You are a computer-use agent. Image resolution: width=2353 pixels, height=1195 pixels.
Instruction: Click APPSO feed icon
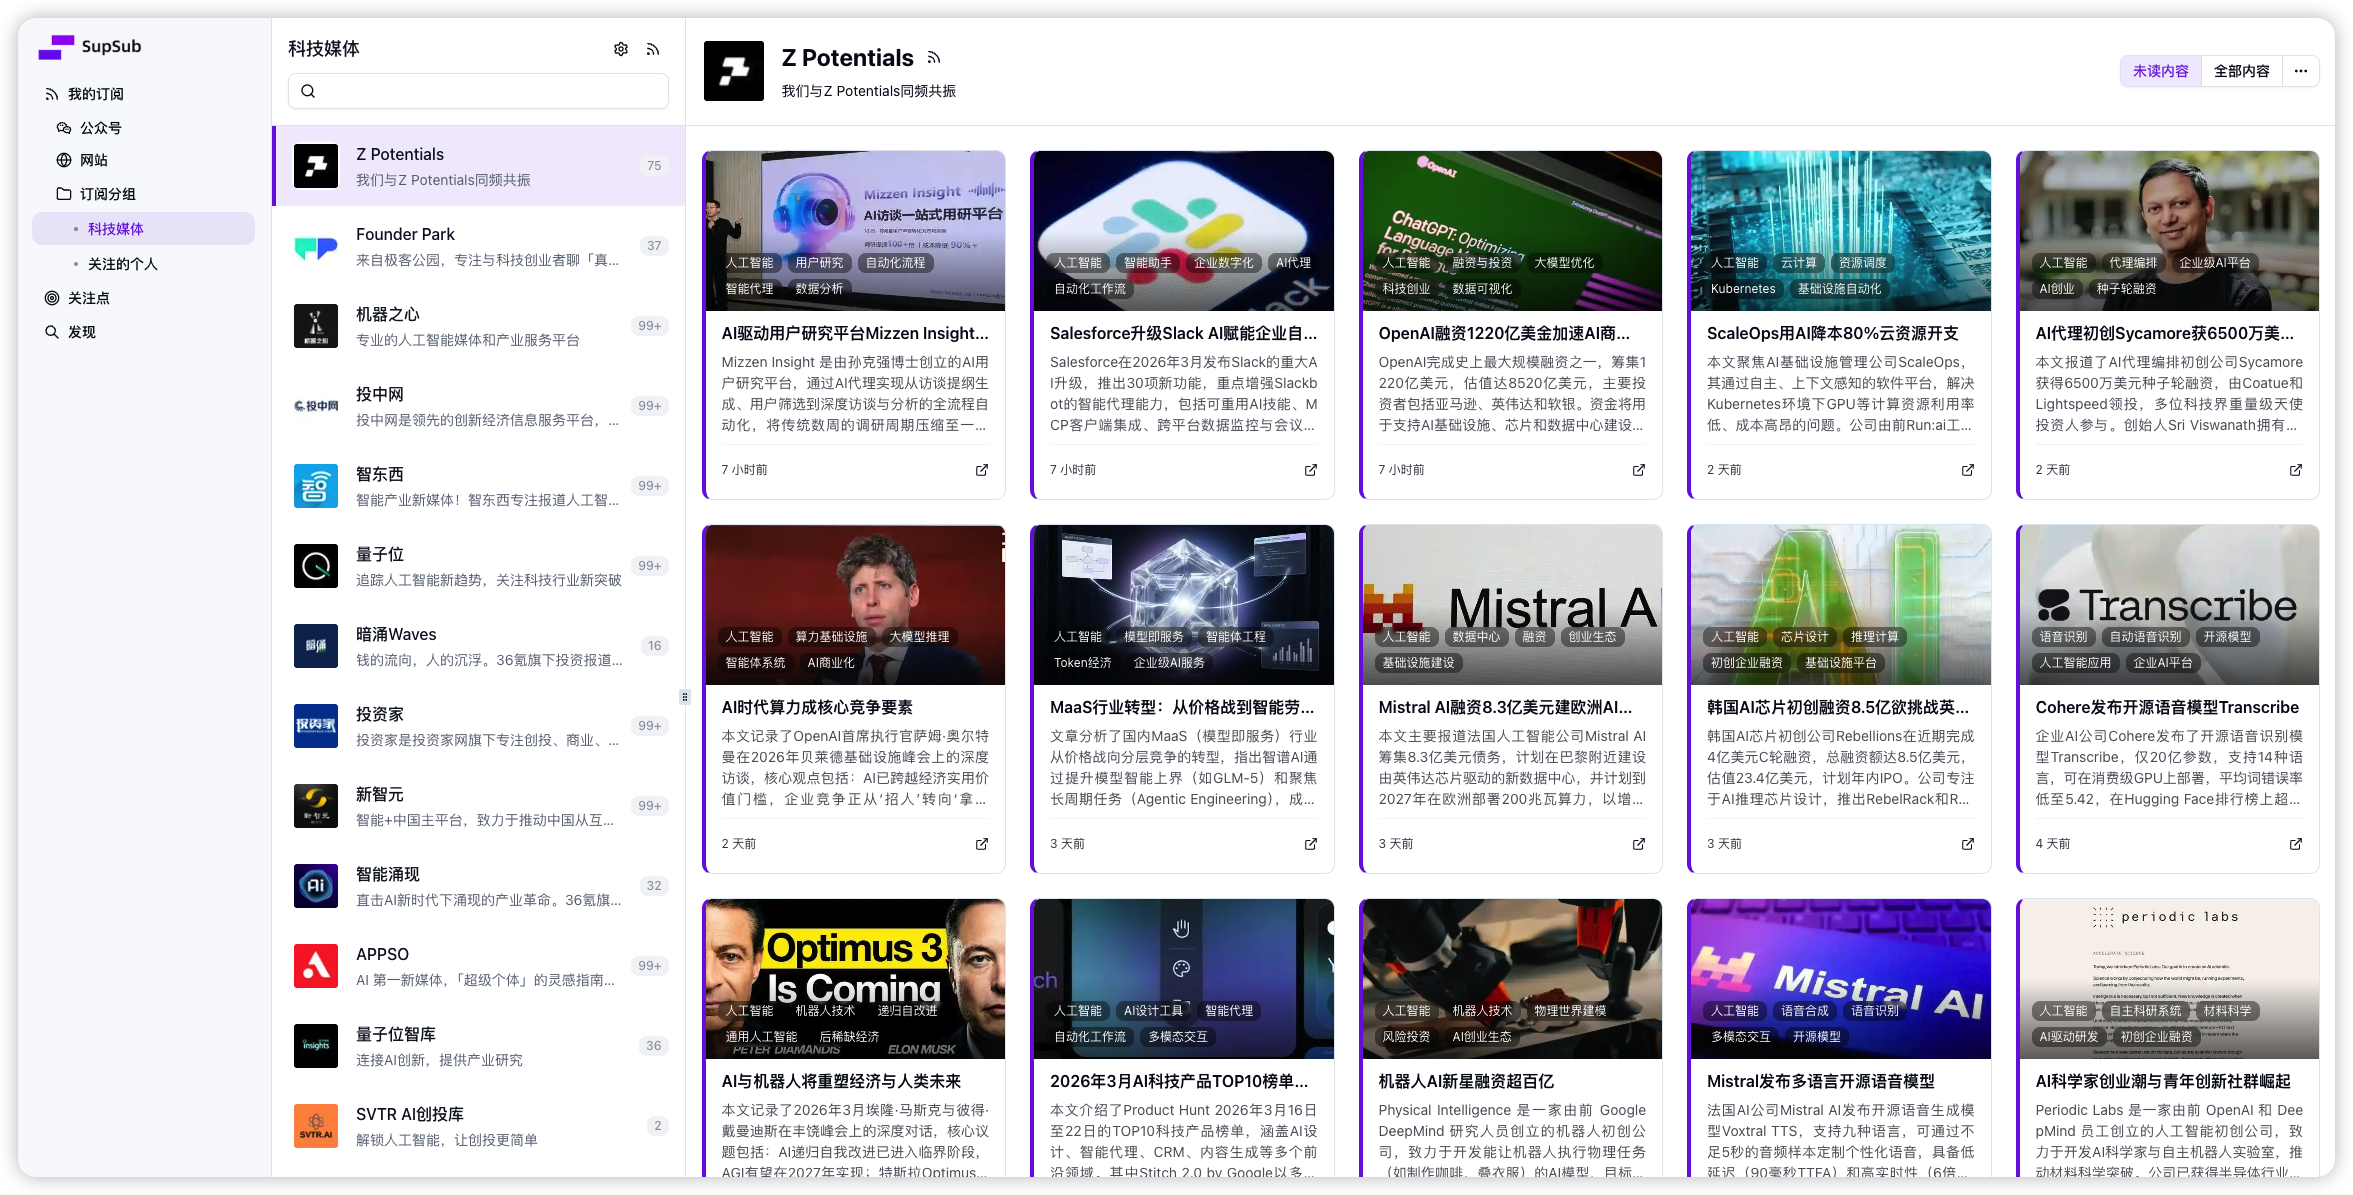tap(316, 966)
